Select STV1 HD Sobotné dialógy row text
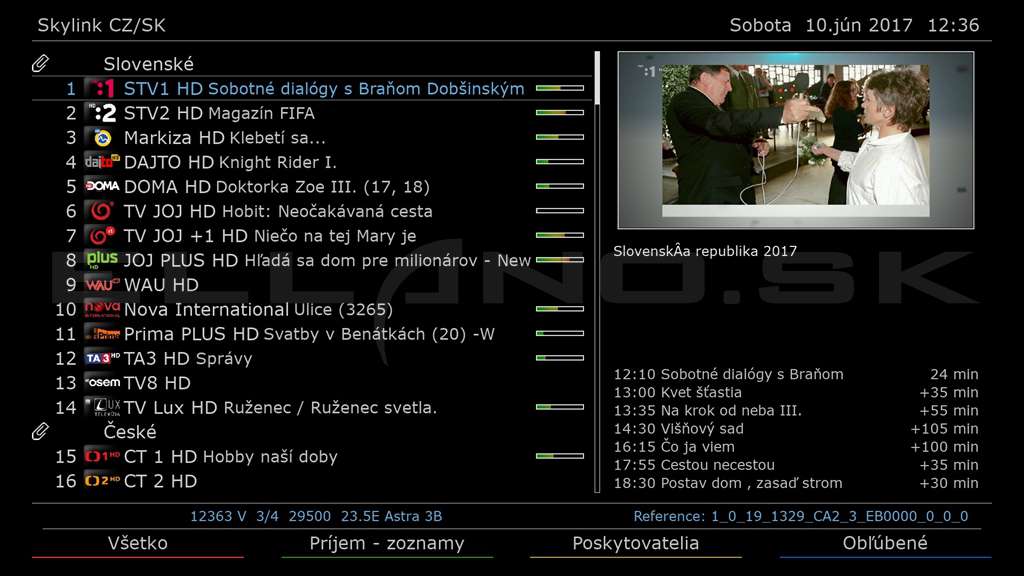The width and height of the screenshot is (1024, 576). click(x=324, y=89)
